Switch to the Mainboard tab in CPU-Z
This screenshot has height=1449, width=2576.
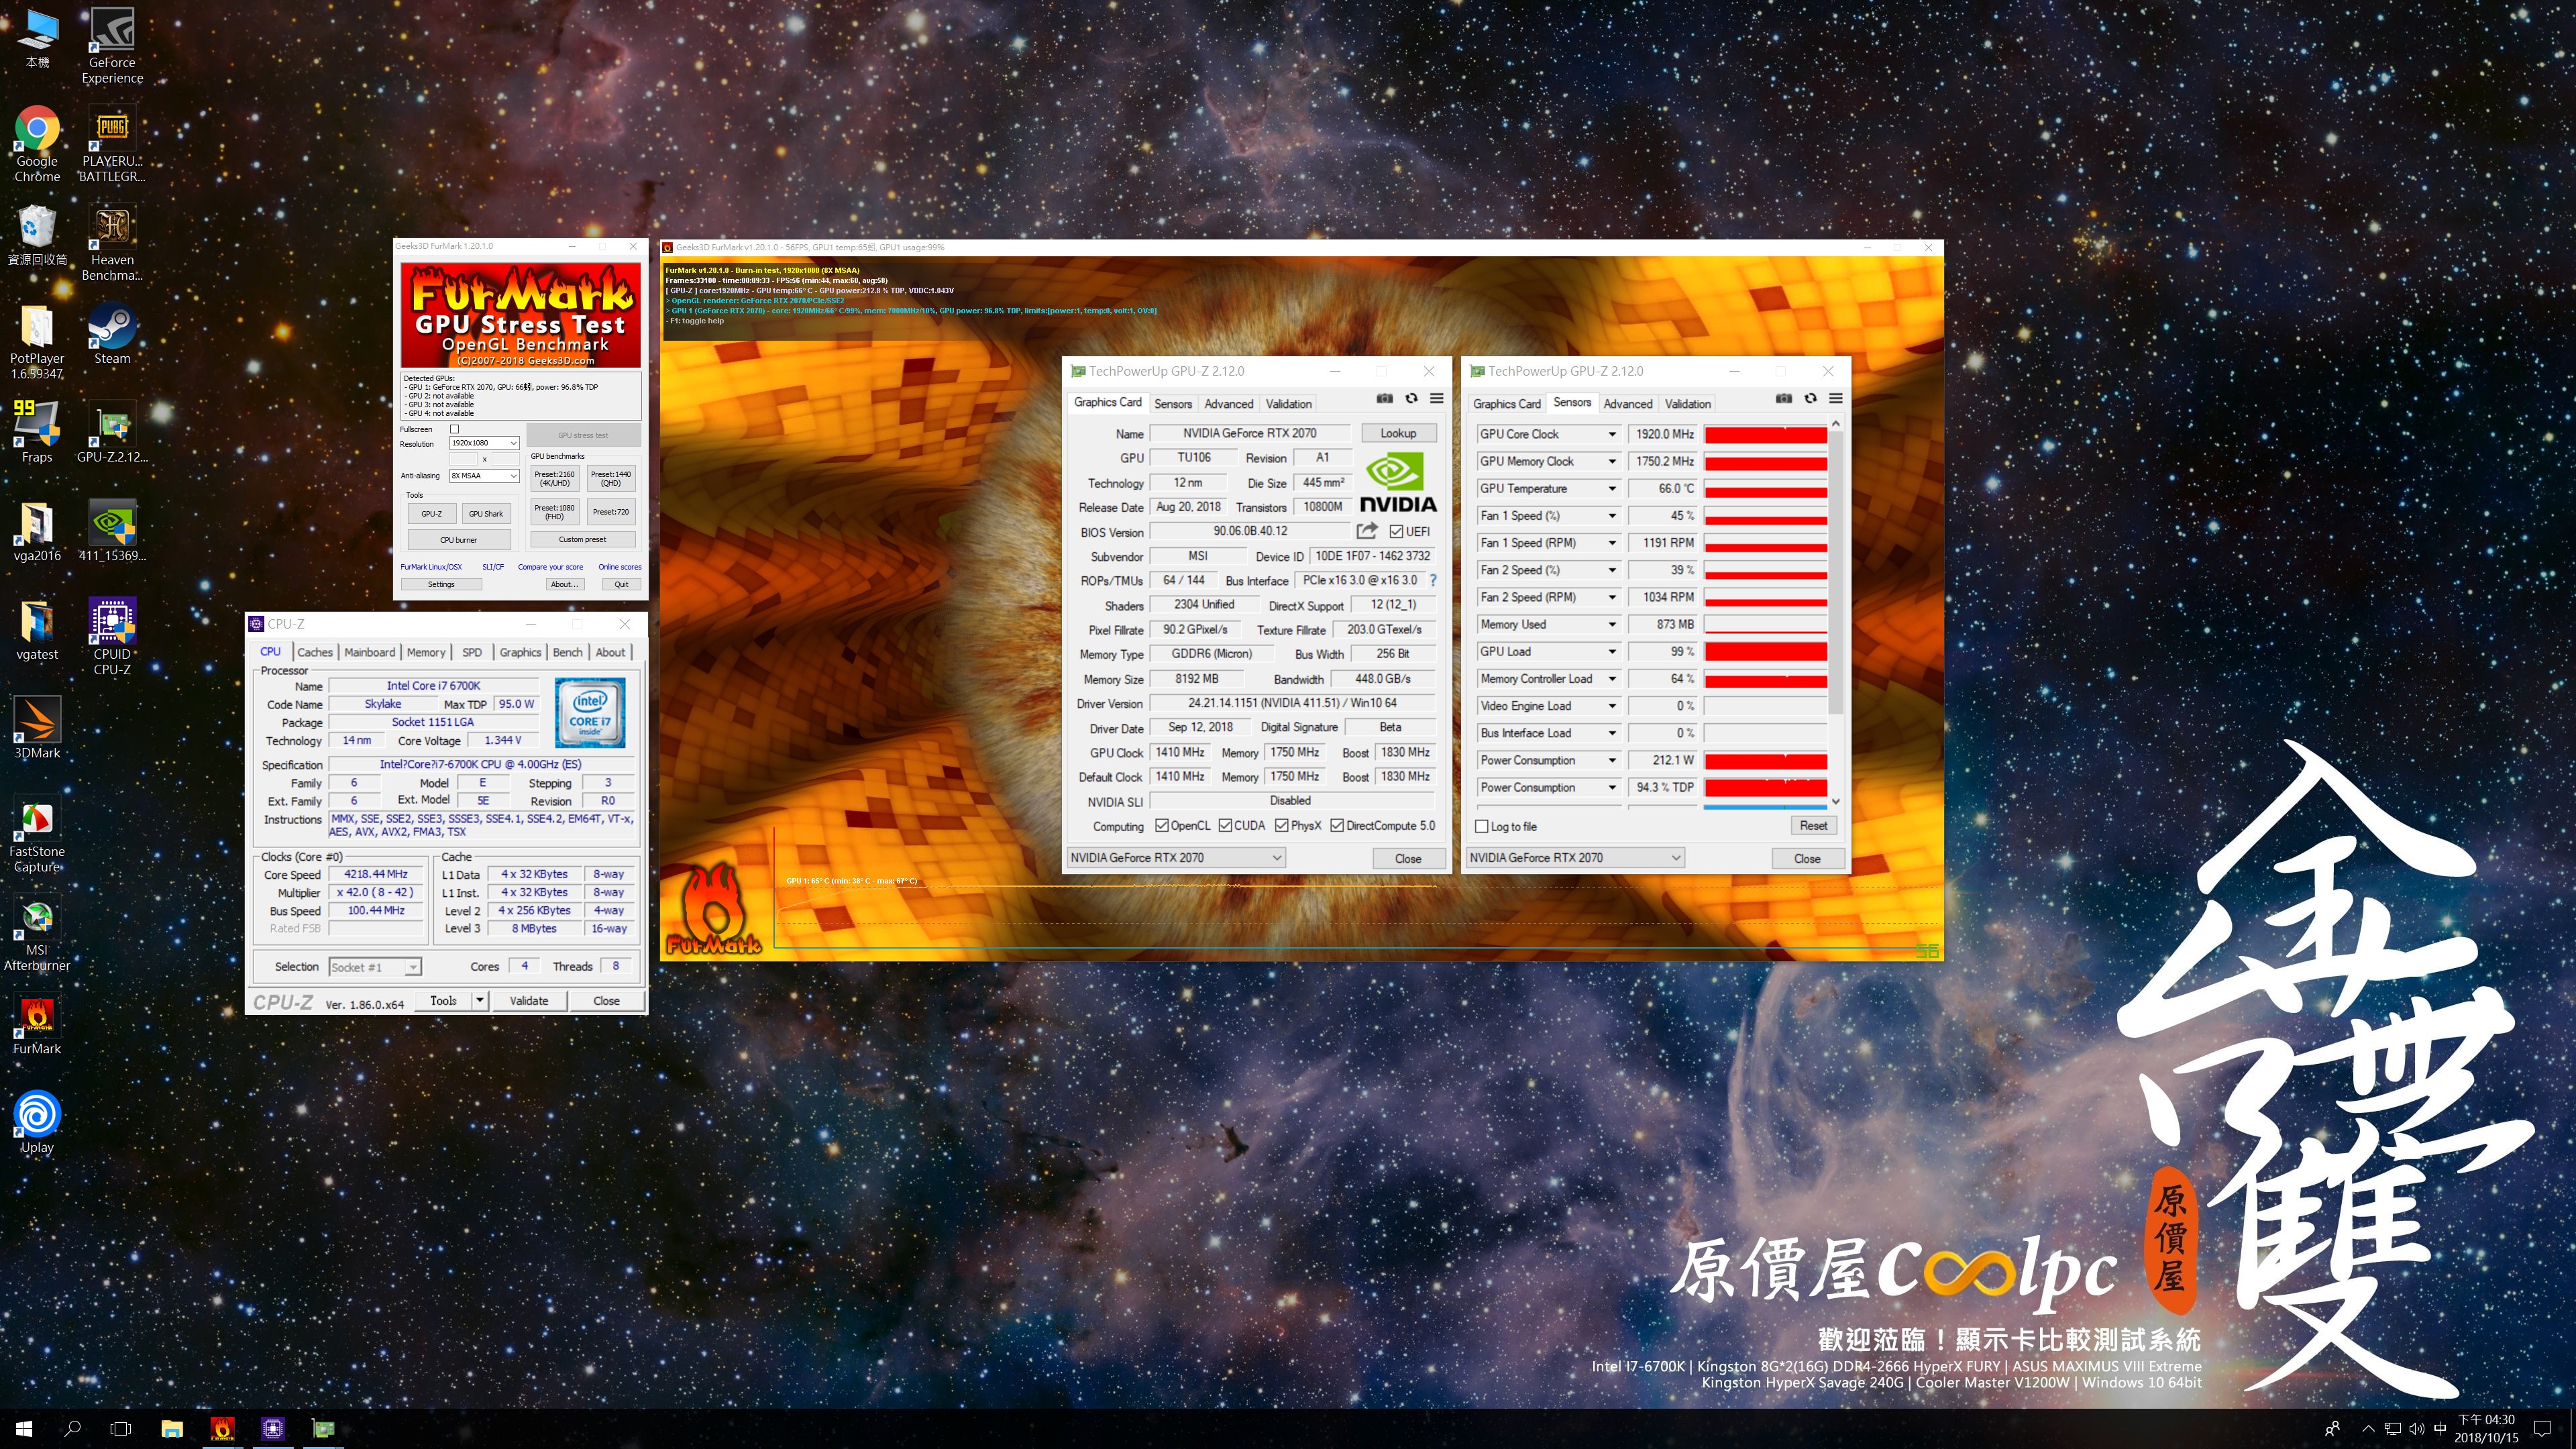coord(370,652)
